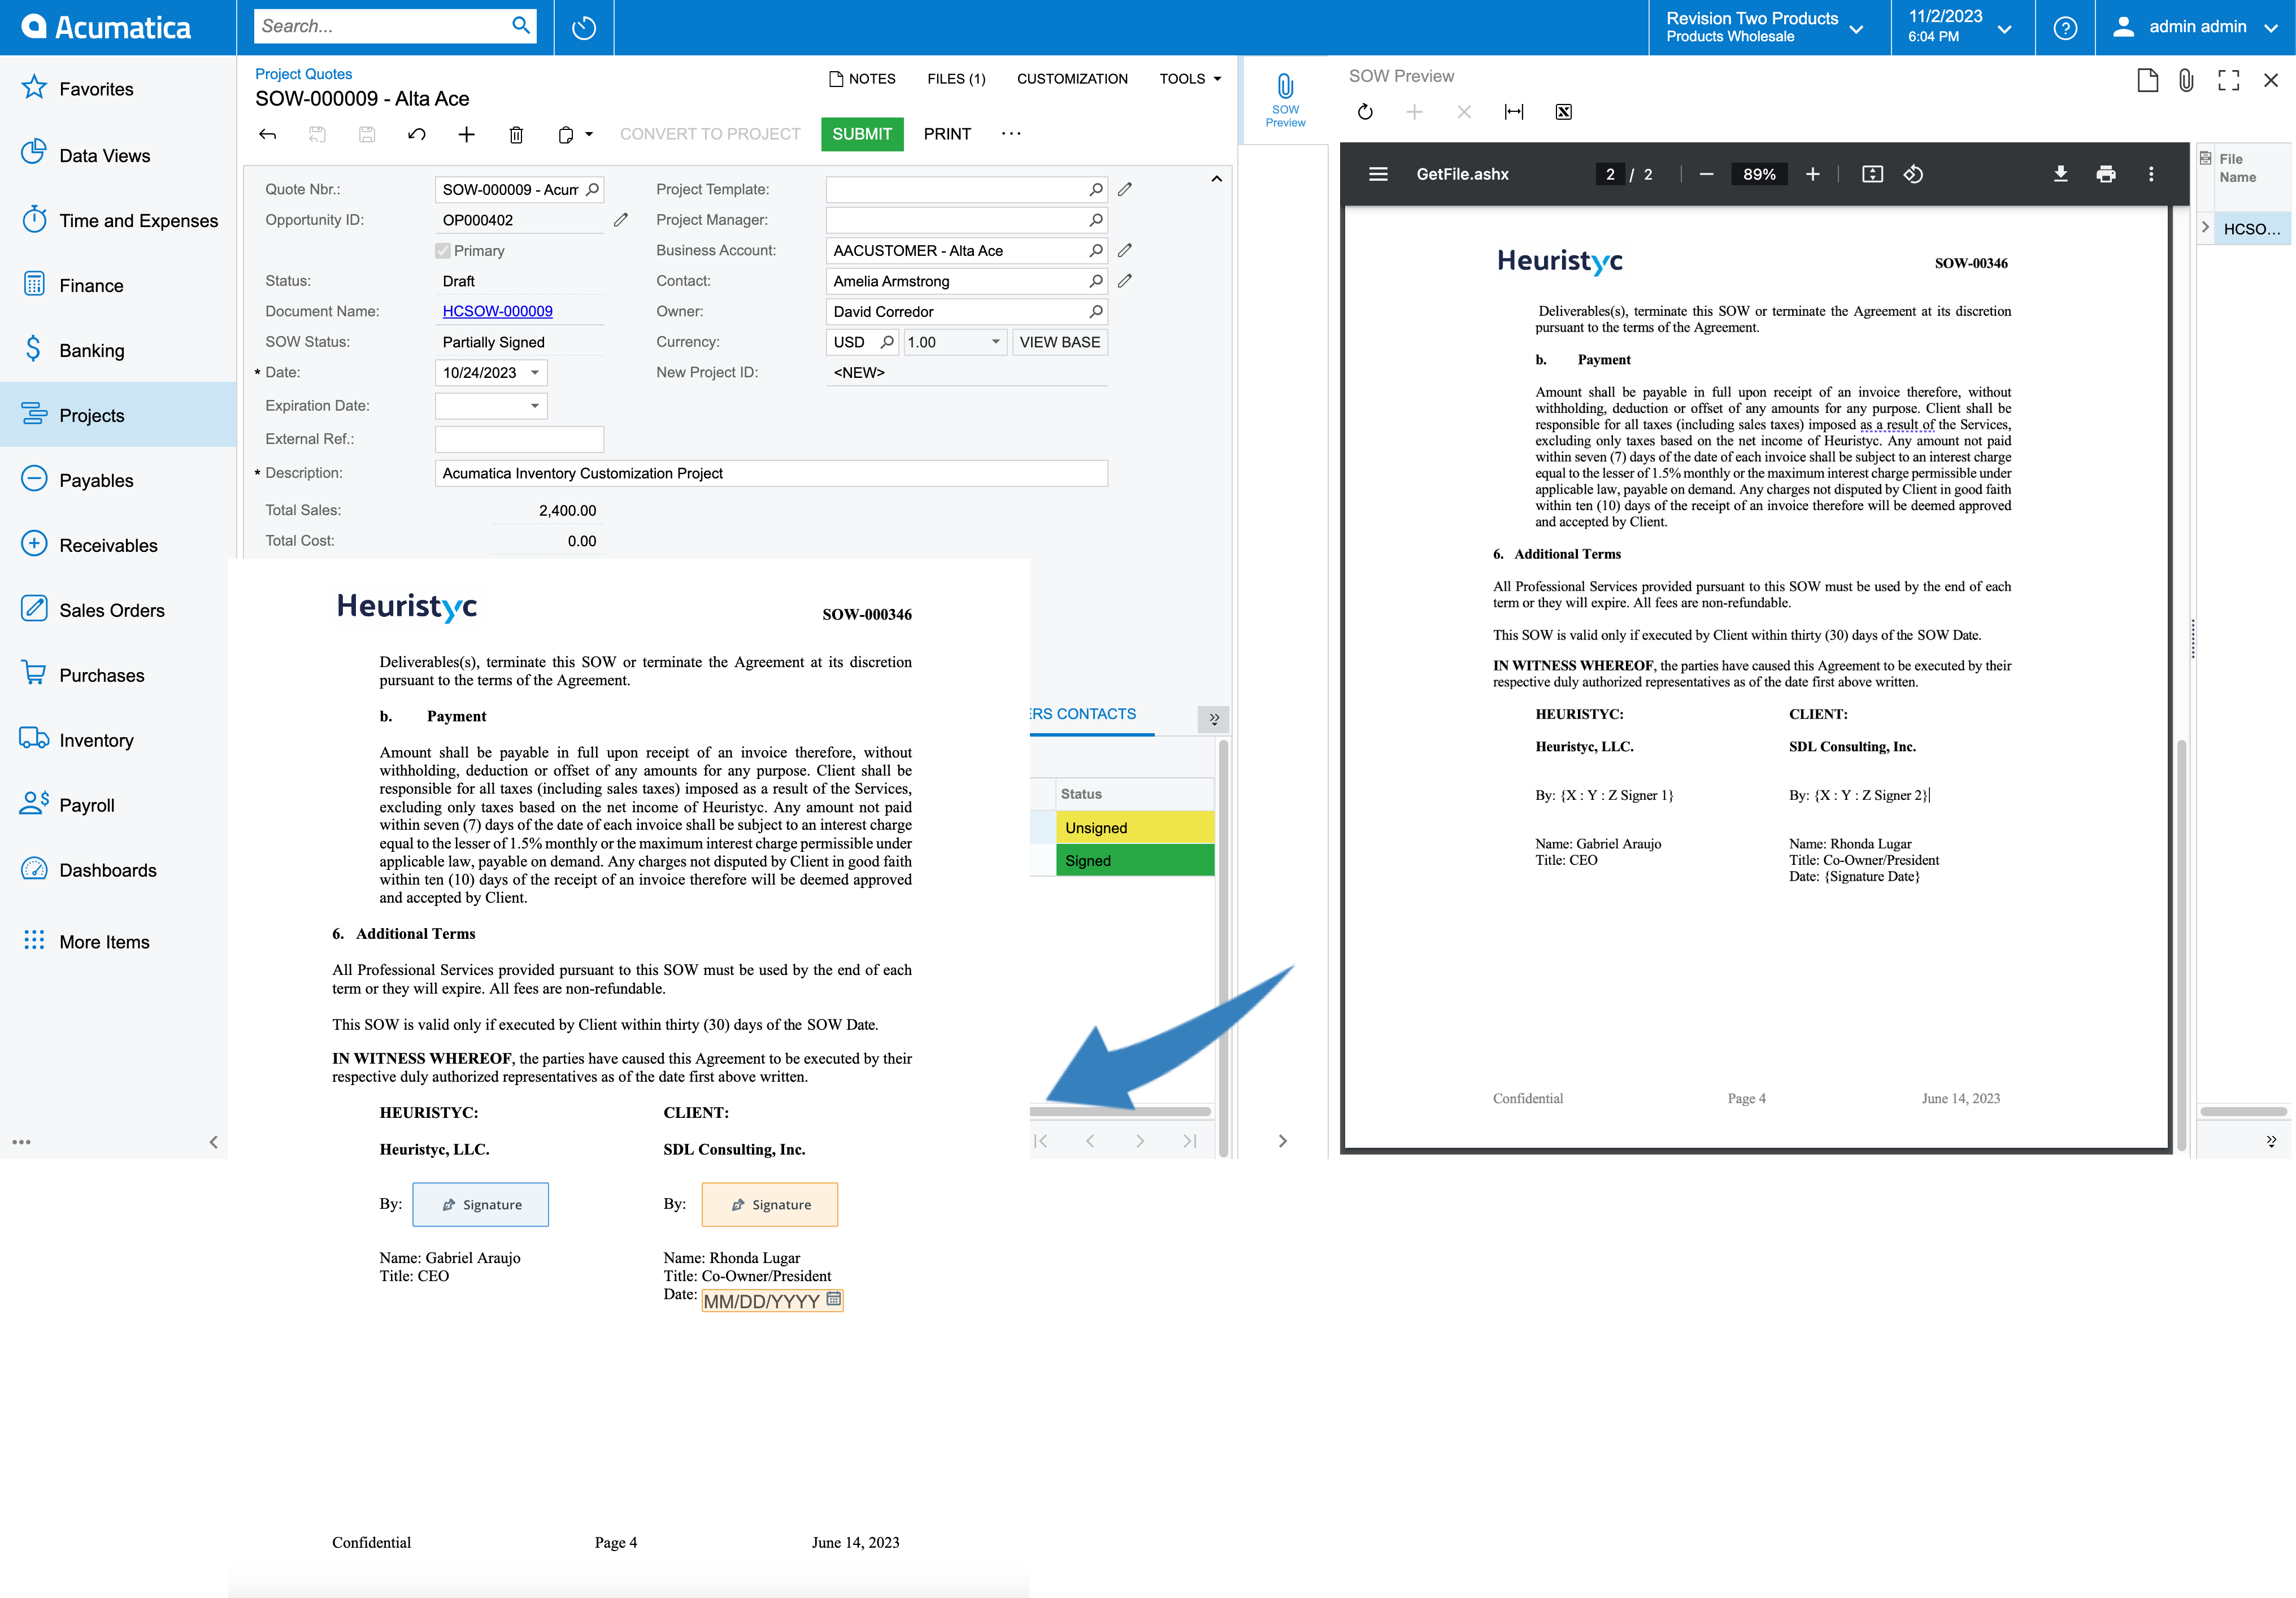Open More Items in sidebar

click(x=104, y=941)
